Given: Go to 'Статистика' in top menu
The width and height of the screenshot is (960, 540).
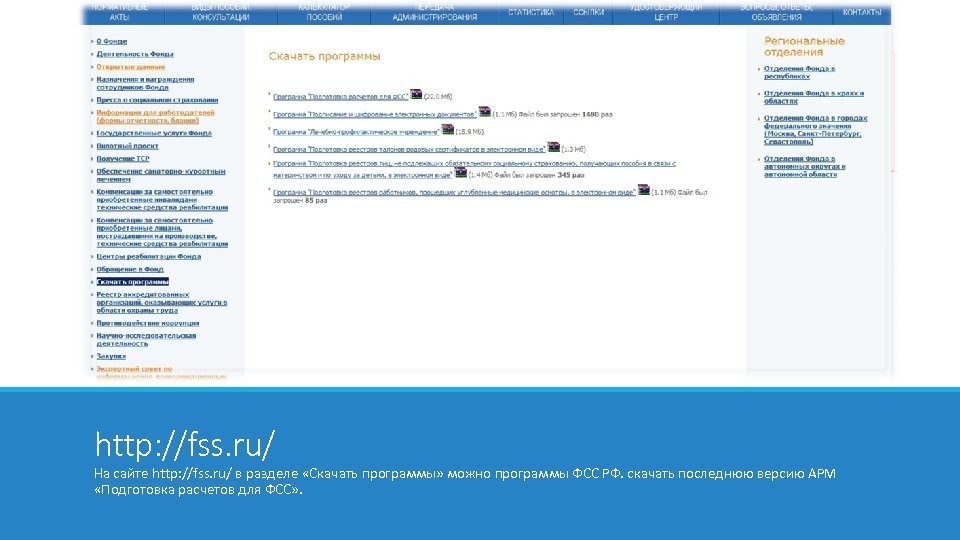Looking at the screenshot, I should click(531, 12).
